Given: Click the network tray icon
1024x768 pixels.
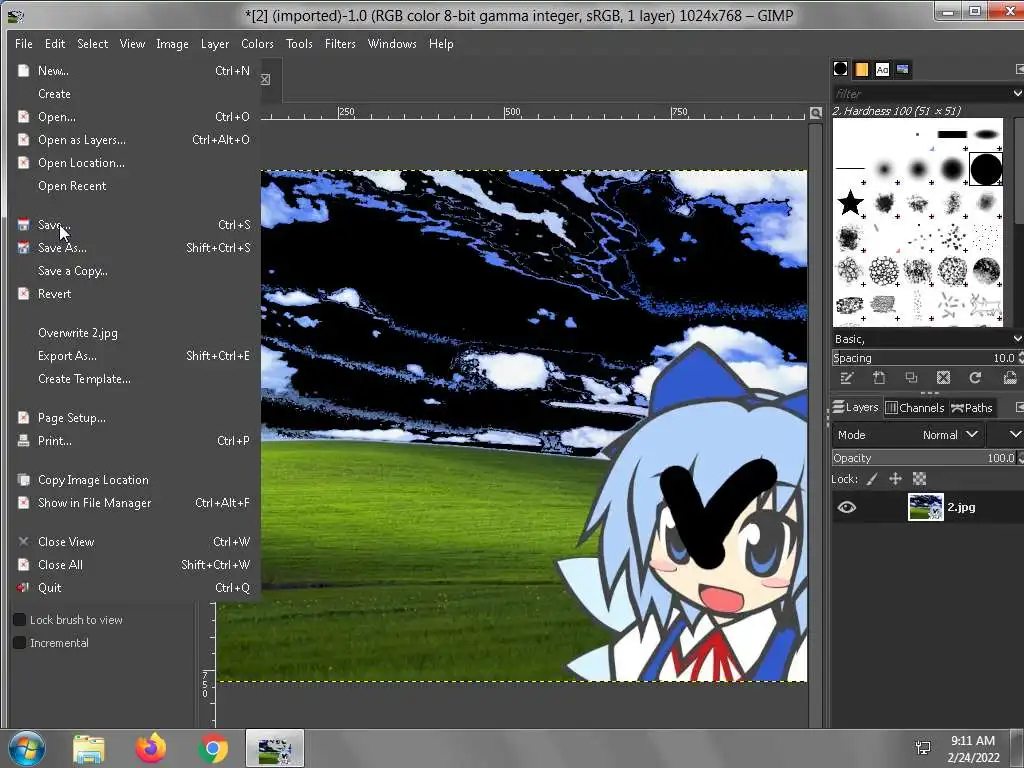Looking at the screenshot, I should (x=923, y=748).
